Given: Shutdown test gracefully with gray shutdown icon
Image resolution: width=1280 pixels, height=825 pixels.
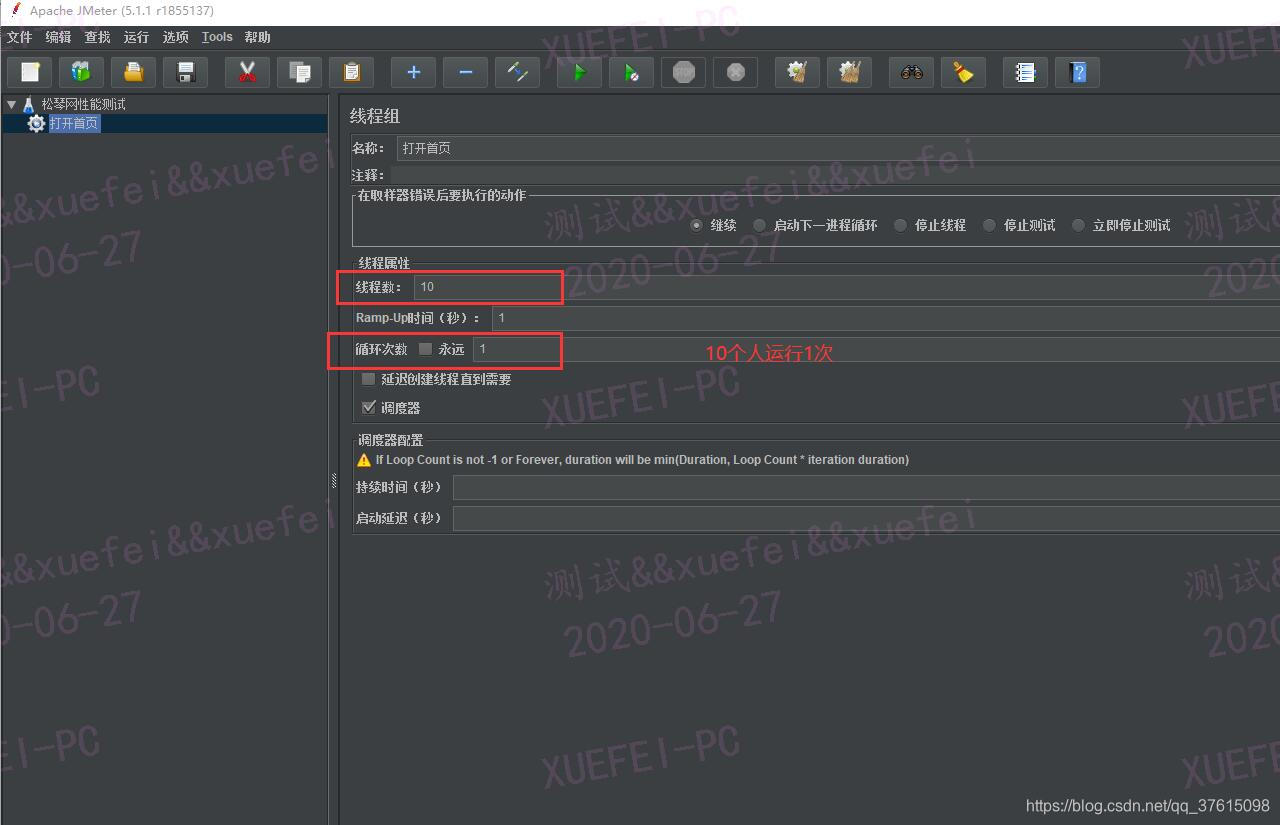Looking at the screenshot, I should point(735,72).
